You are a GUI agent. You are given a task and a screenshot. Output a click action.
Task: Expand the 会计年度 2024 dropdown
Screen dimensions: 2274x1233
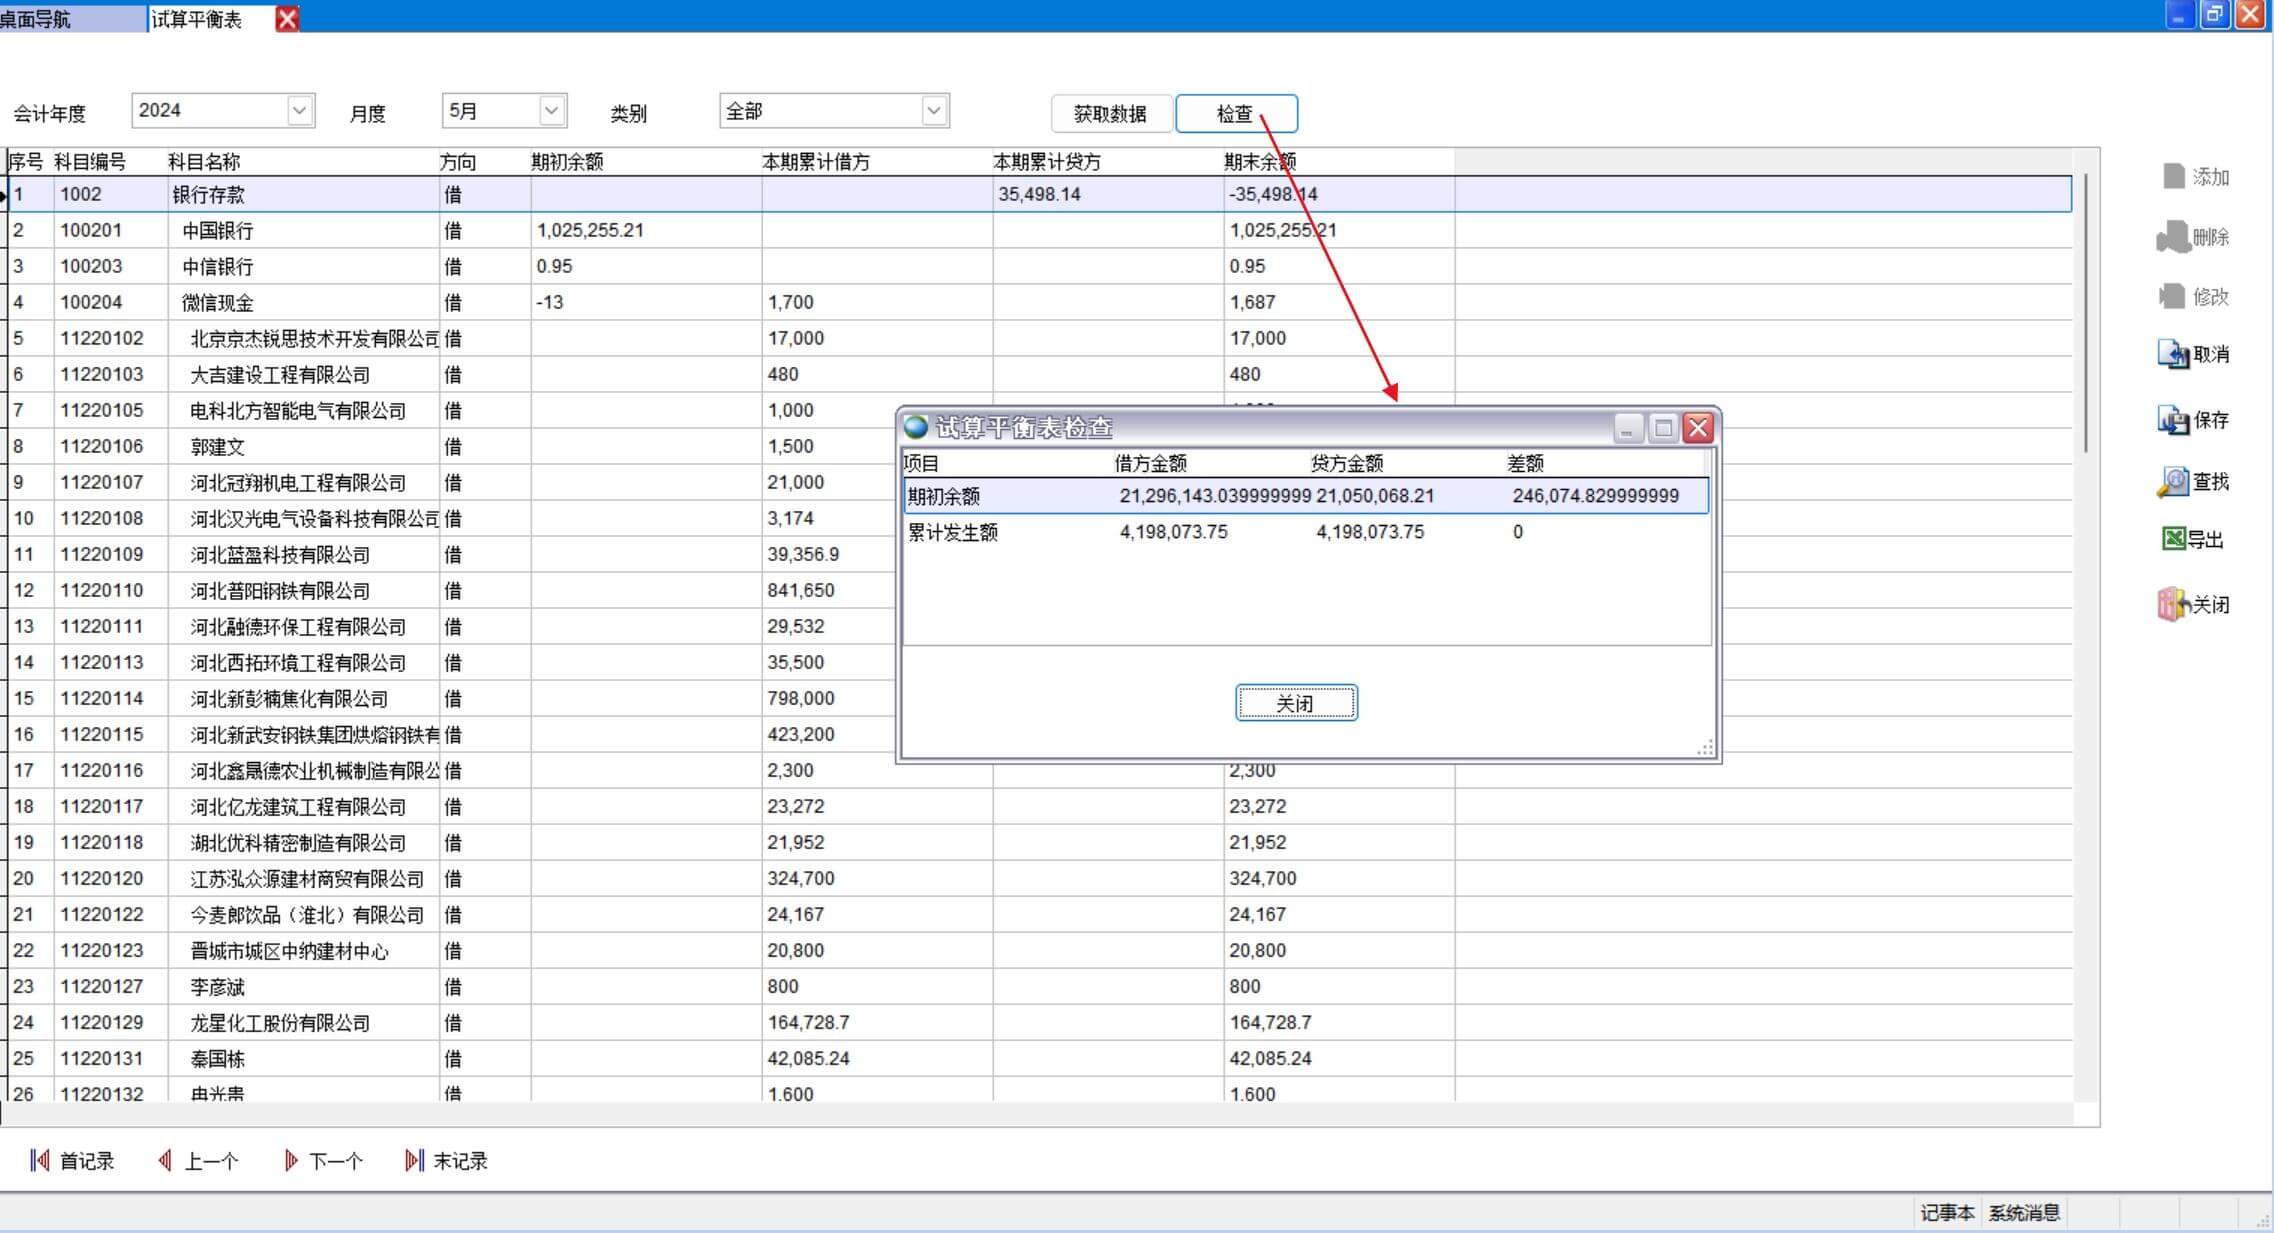pos(299,111)
